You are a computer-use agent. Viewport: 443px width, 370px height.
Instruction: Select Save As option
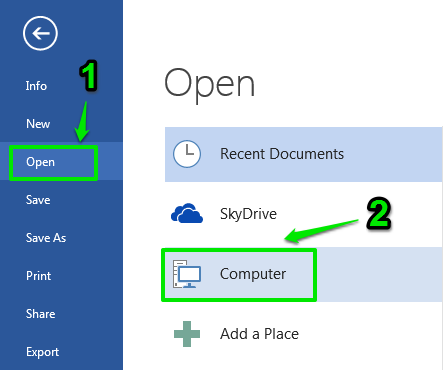[x=46, y=238]
